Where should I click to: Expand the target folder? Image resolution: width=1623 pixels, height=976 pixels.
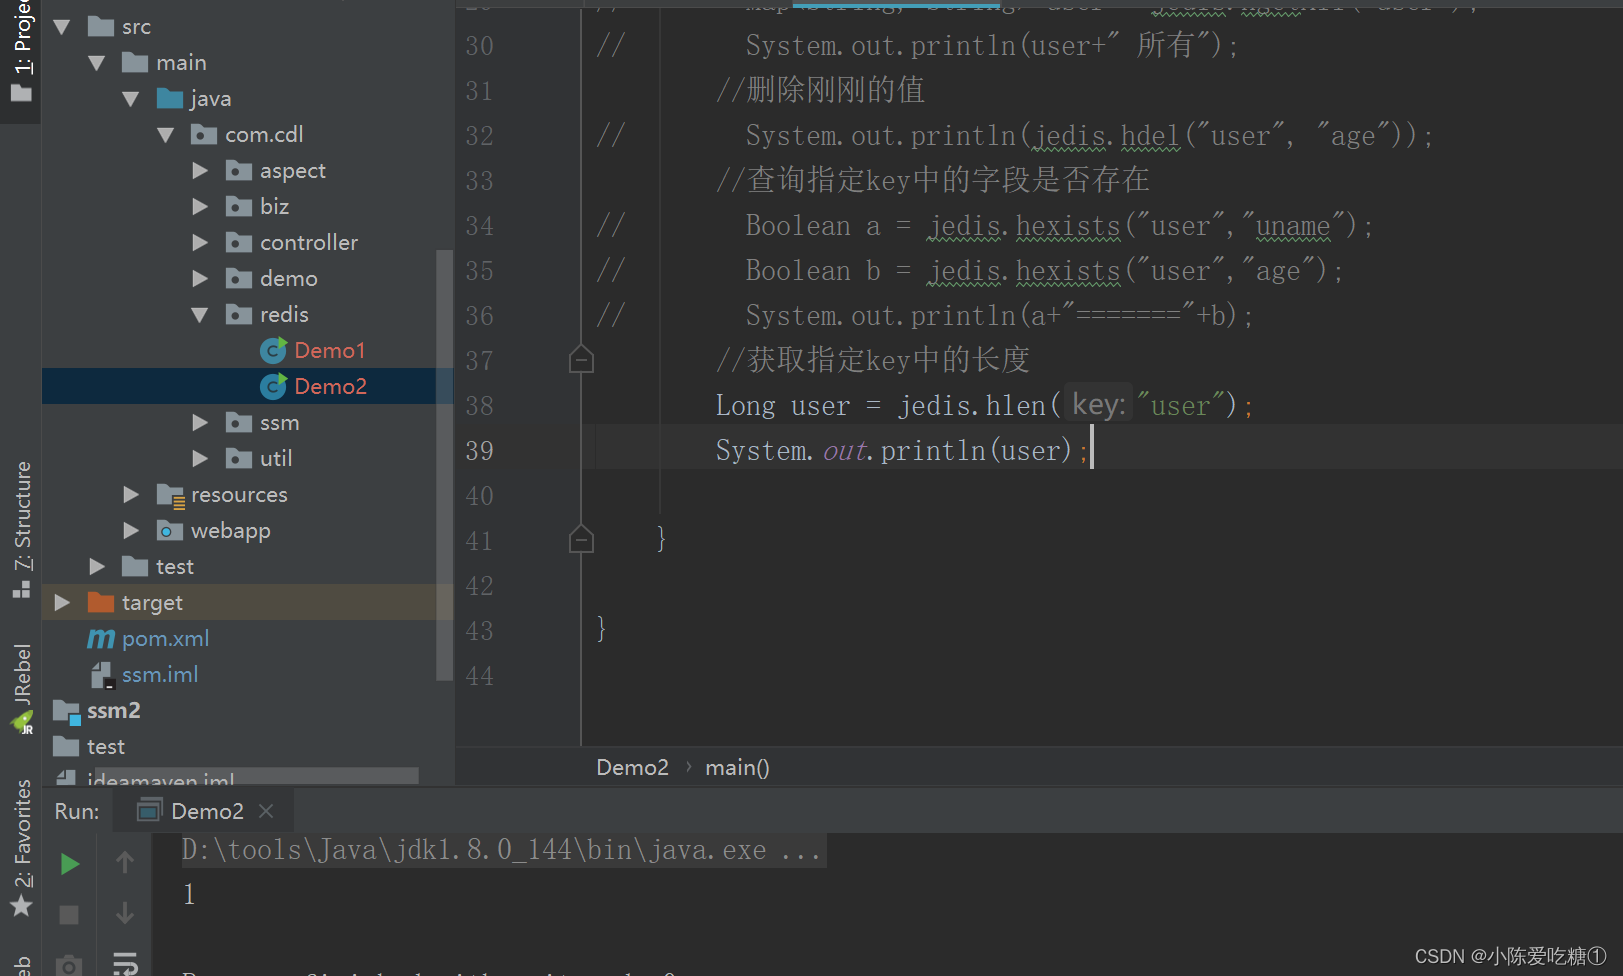click(x=63, y=602)
